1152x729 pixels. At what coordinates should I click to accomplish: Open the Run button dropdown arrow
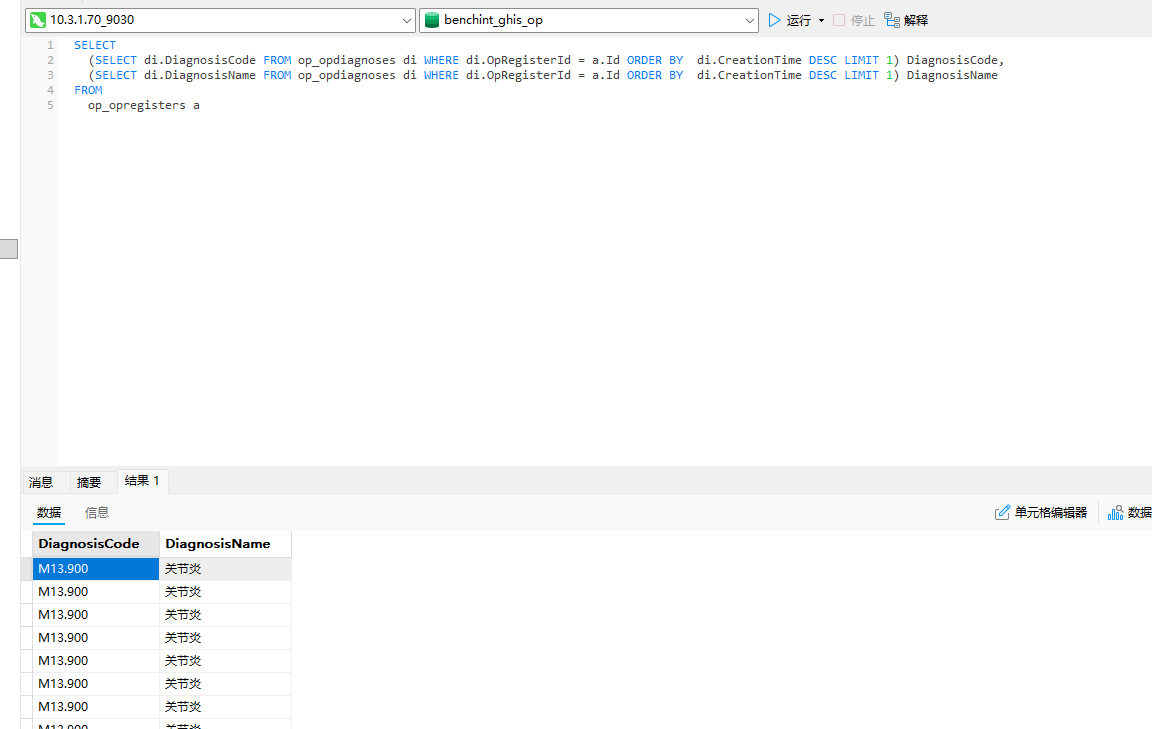click(x=821, y=20)
